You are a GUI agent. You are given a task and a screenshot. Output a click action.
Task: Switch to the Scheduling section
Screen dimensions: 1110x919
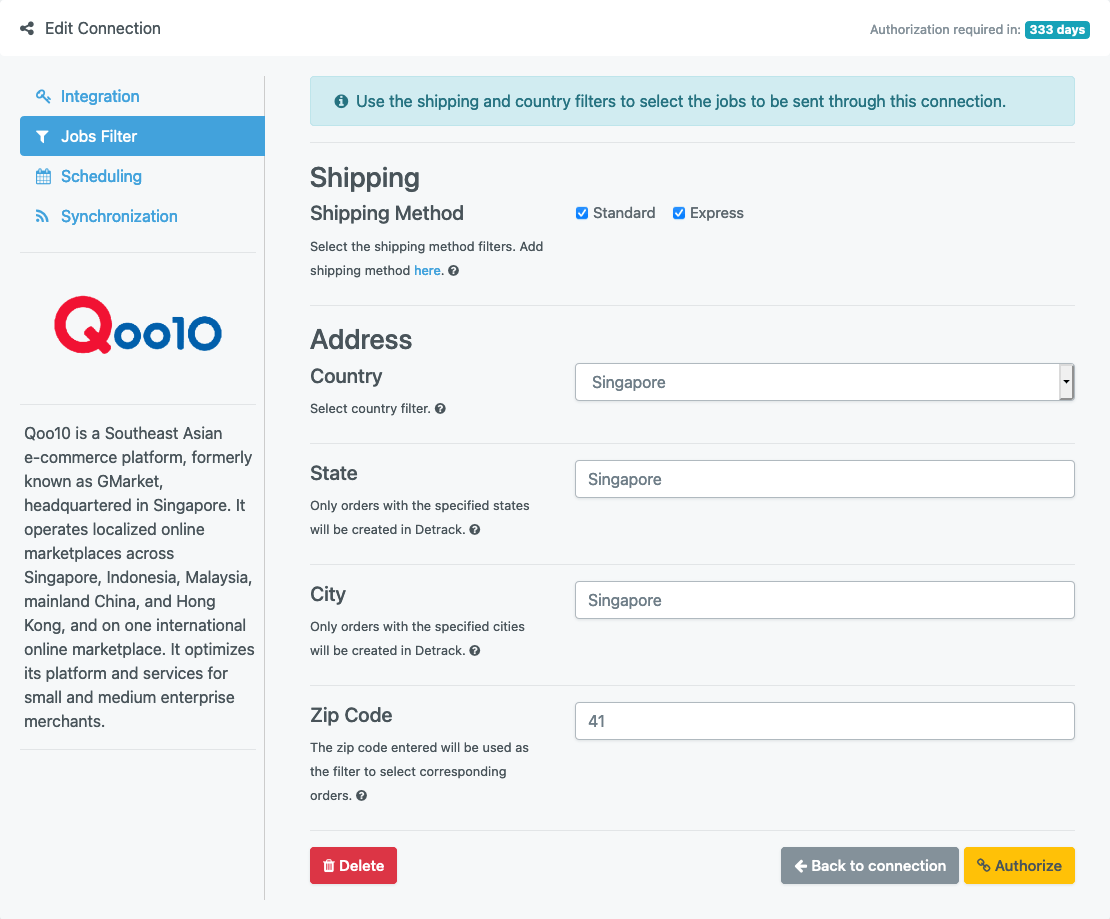99,176
